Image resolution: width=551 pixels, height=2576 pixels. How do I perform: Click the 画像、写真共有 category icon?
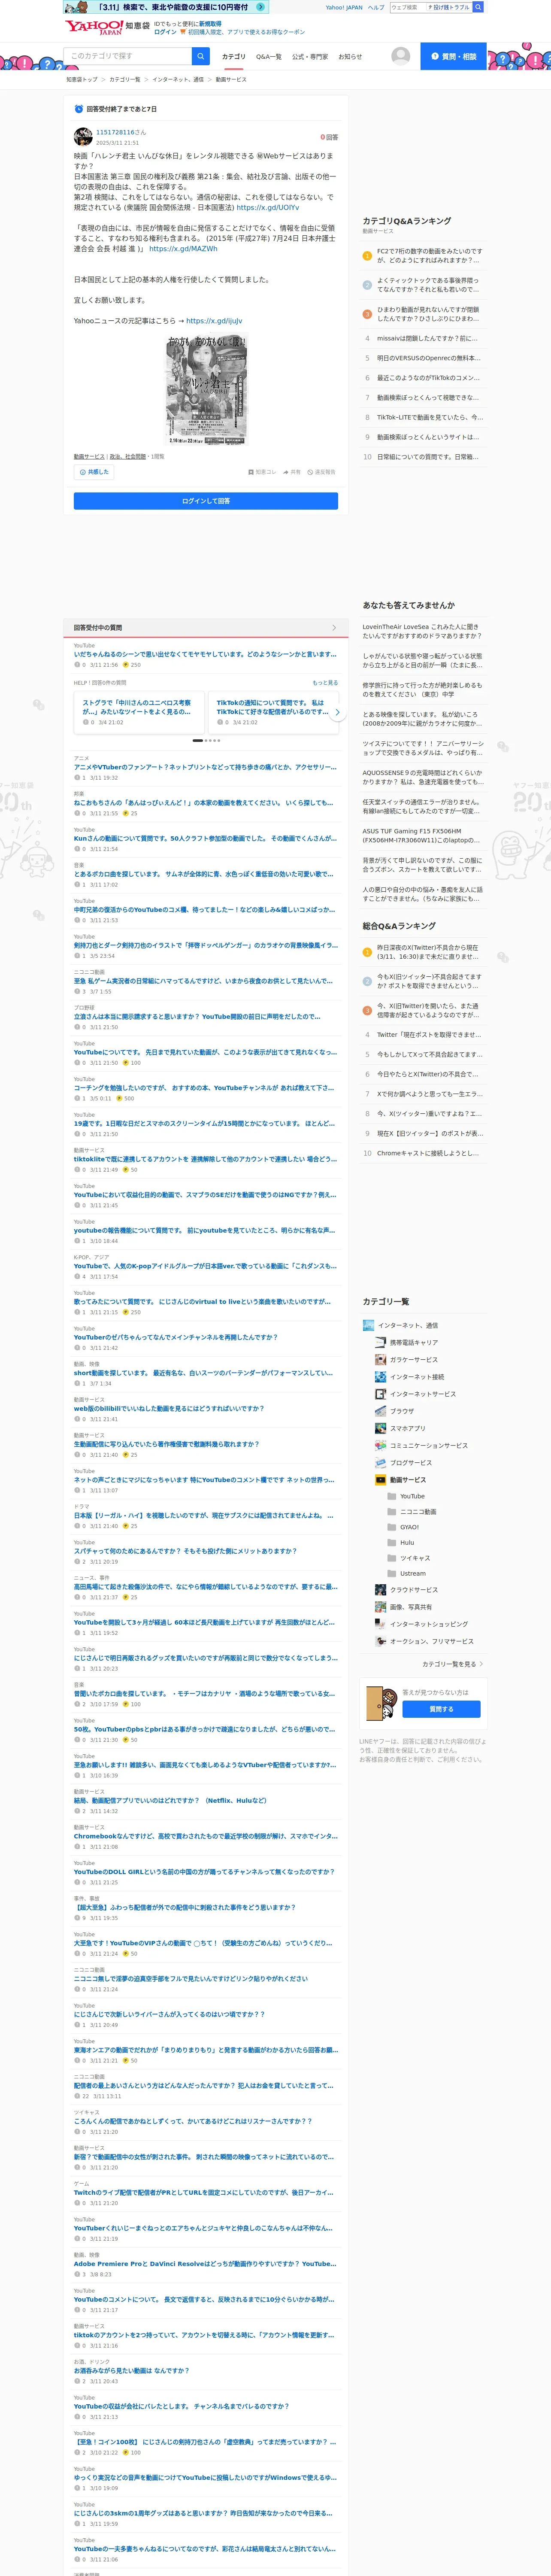click(x=381, y=1607)
